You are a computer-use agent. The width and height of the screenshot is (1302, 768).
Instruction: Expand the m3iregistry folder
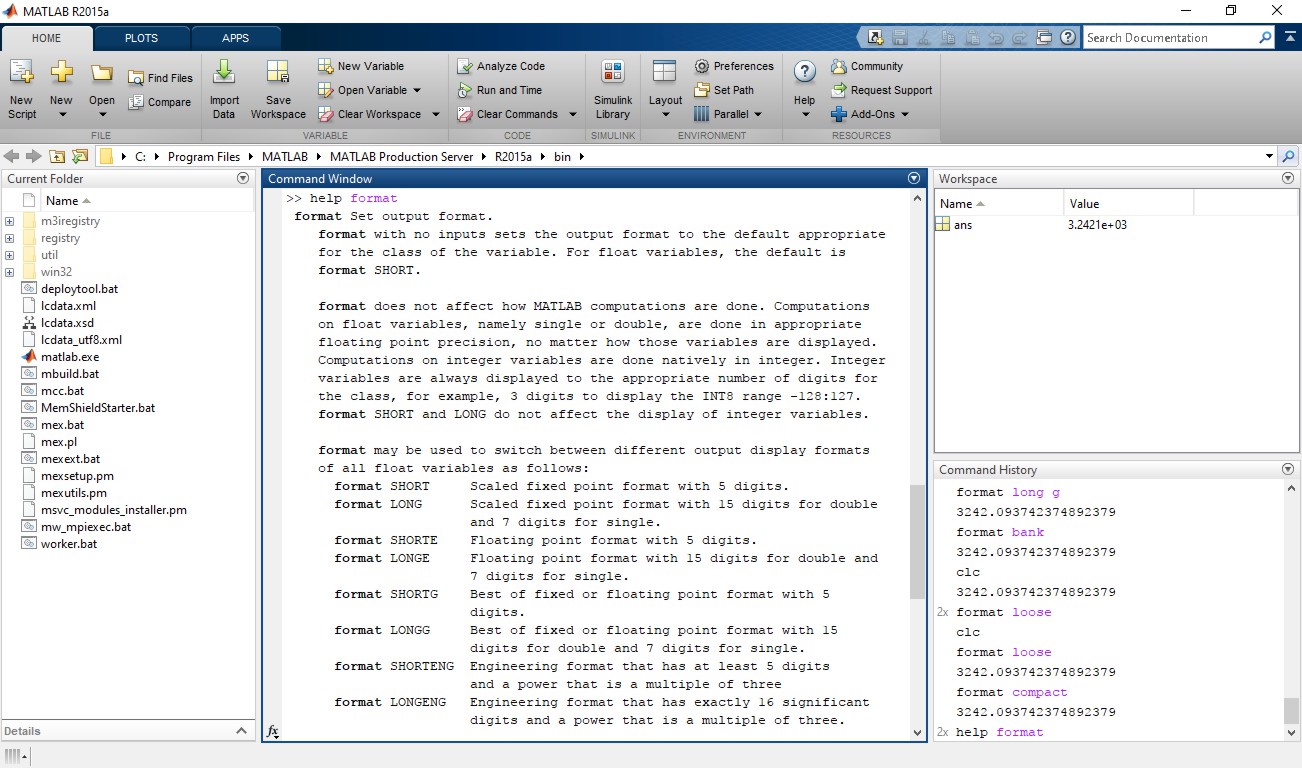coord(9,221)
